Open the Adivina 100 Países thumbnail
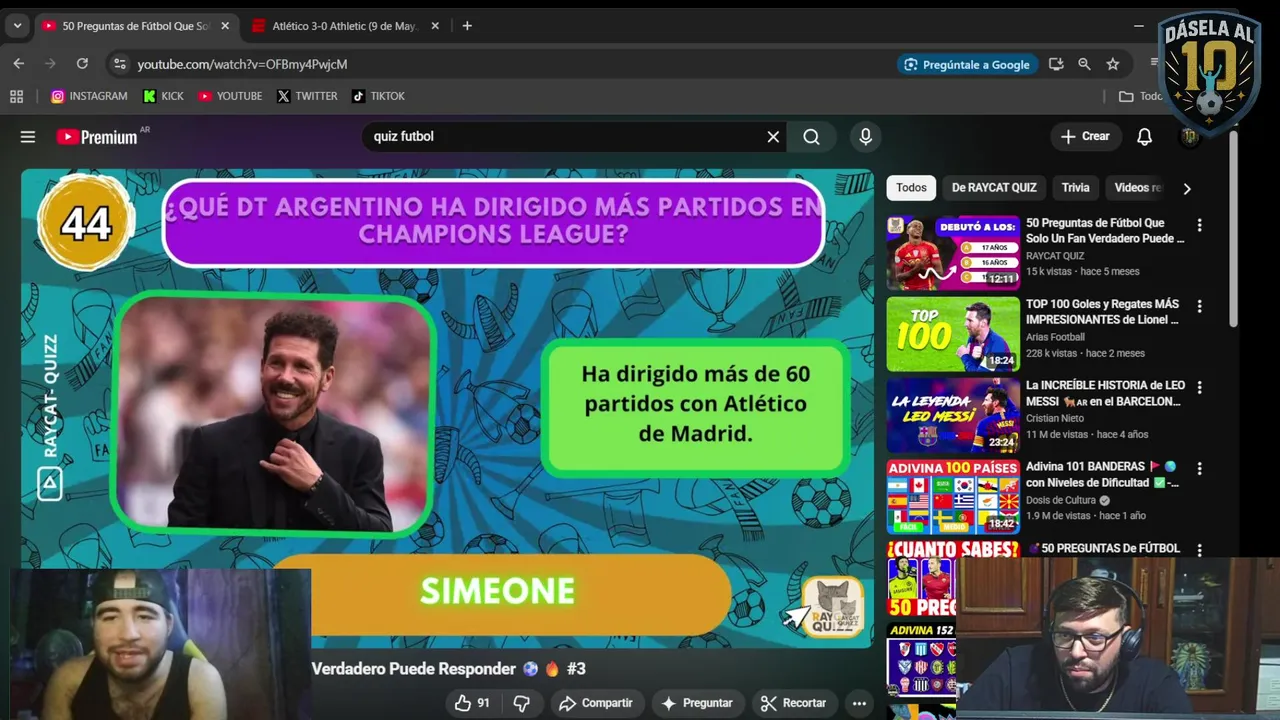 point(953,496)
